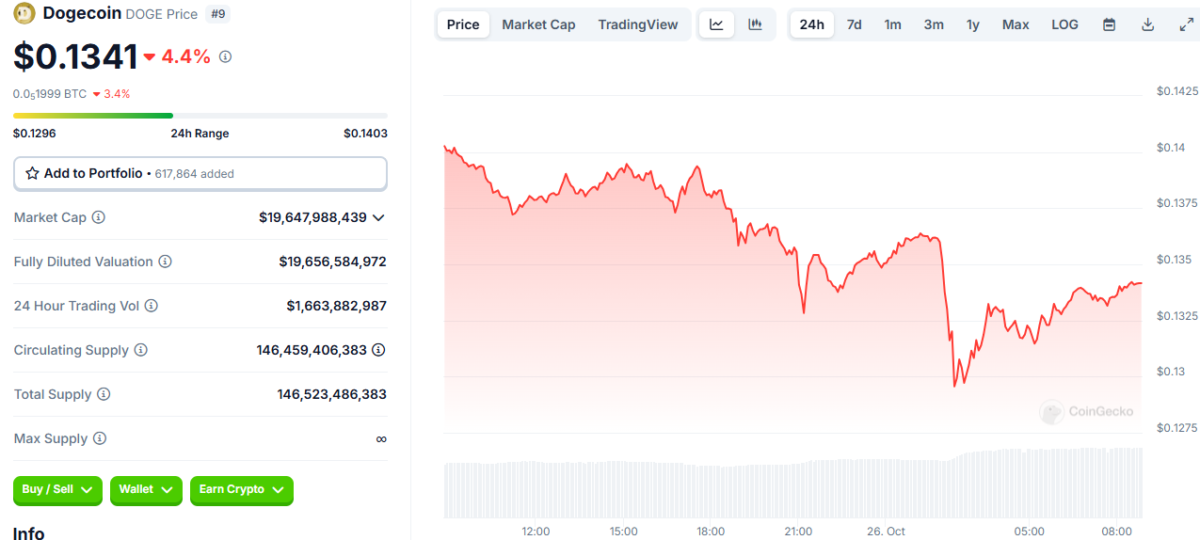Select the 1y time range
Screen dimensions: 1200x540
973,24
